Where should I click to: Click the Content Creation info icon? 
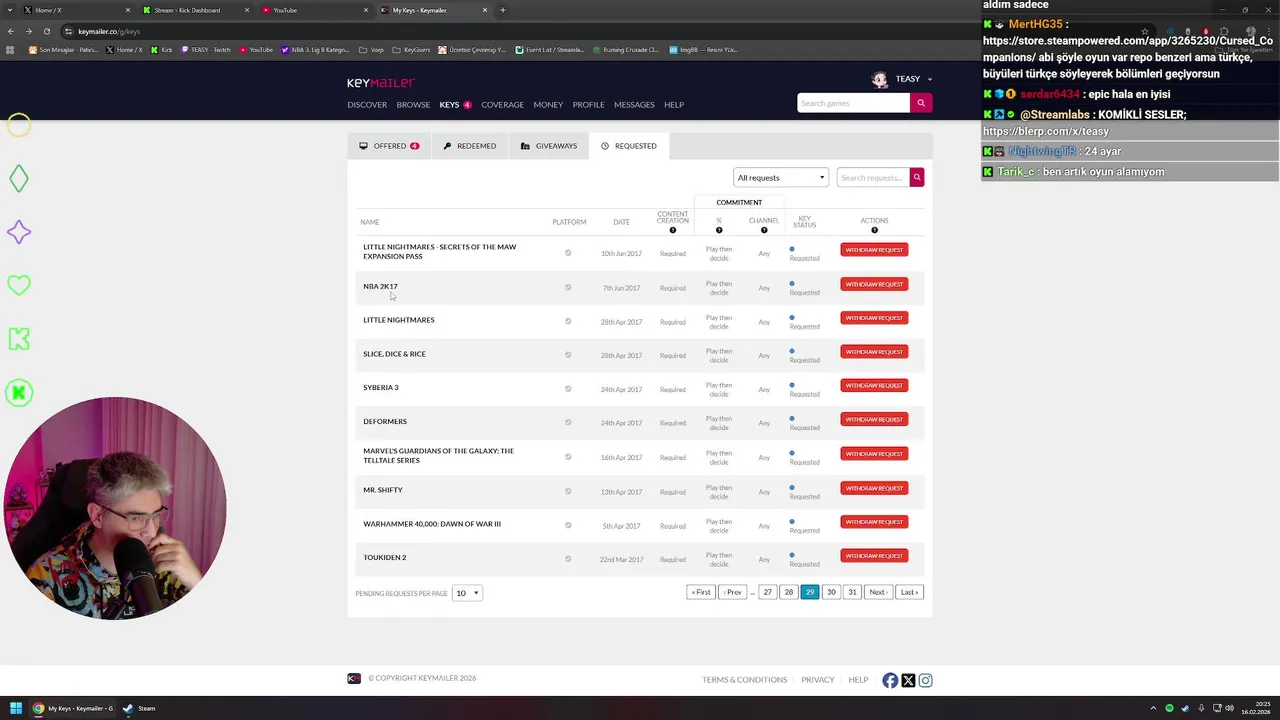pyautogui.click(x=673, y=230)
